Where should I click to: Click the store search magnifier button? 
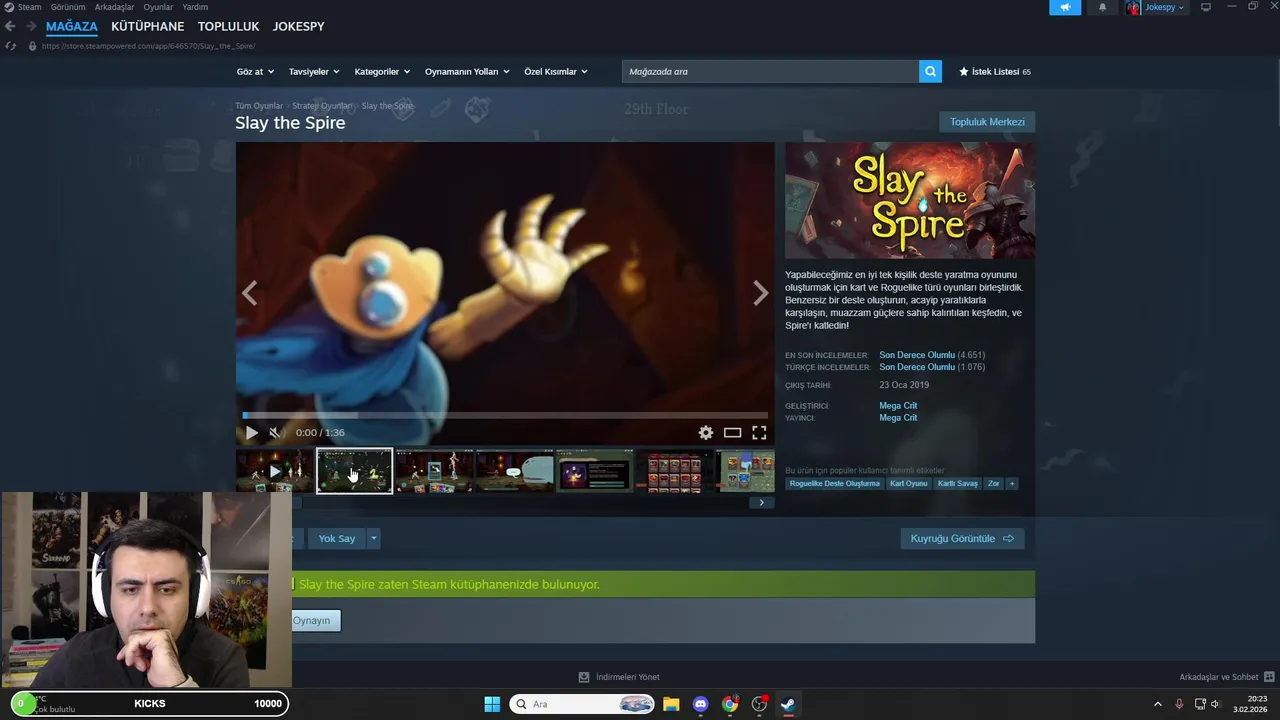pos(930,71)
